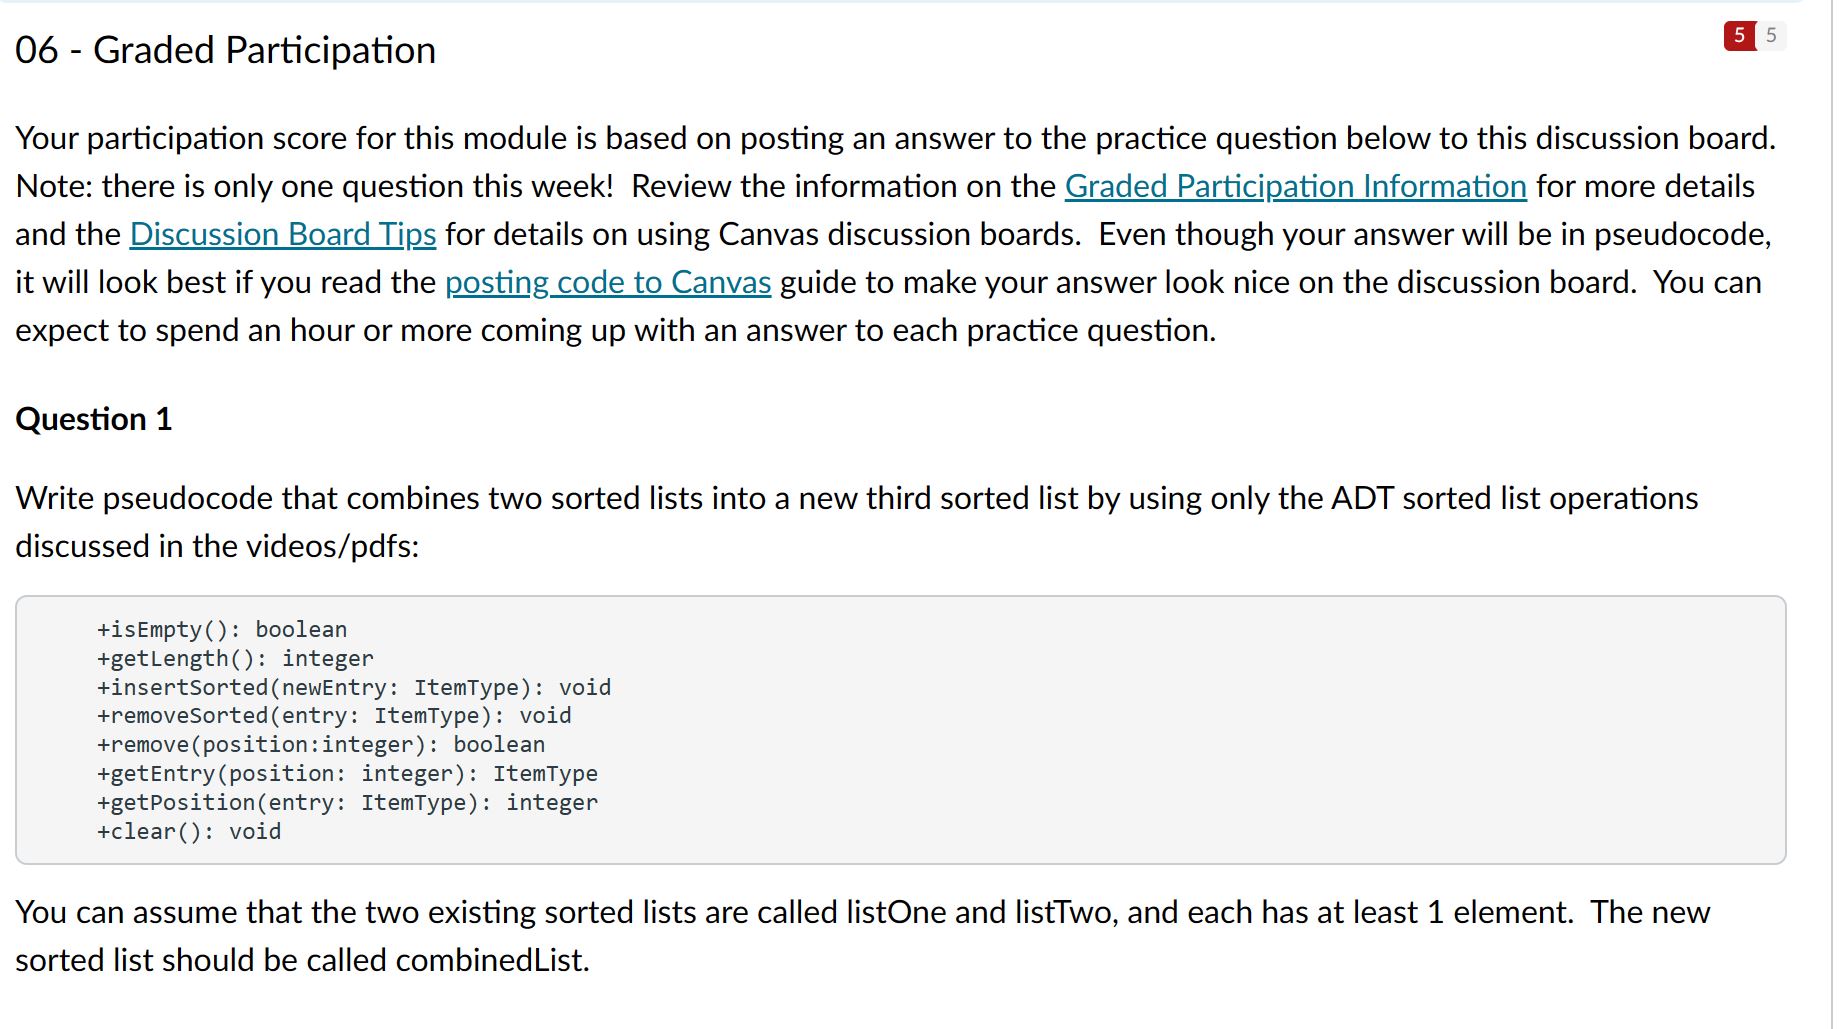Follow the posting code to Canvas guide link

tap(607, 282)
